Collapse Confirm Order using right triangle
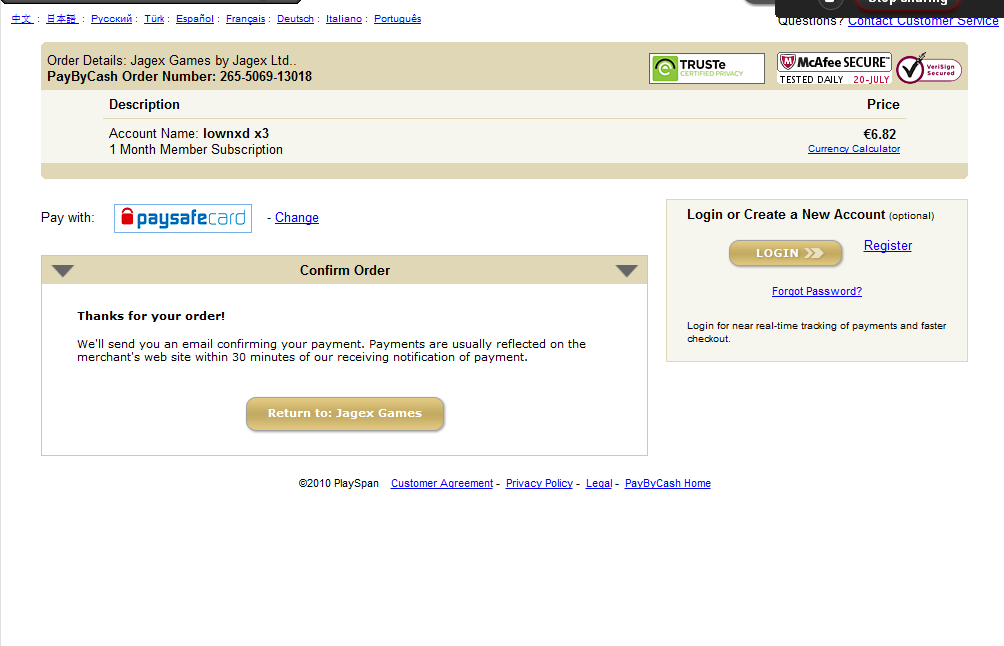The height and width of the screenshot is (646, 1004). (x=626, y=271)
